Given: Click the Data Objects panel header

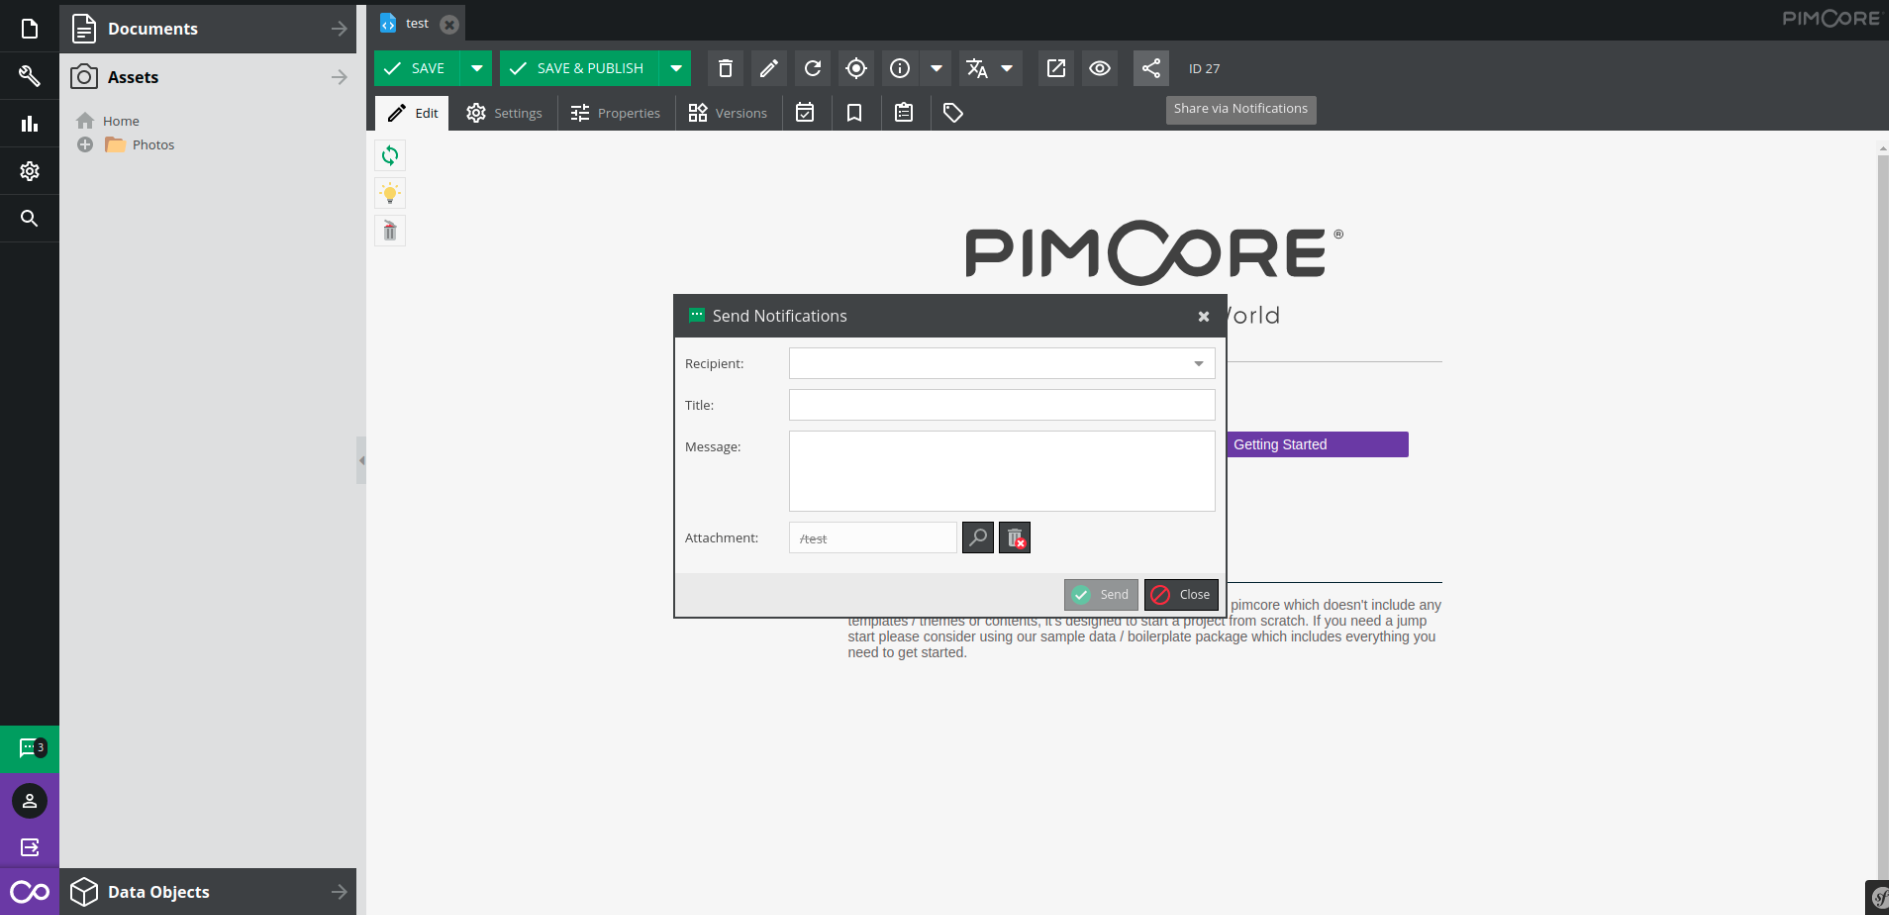Looking at the screenshot, I should (x=208, y=892).
